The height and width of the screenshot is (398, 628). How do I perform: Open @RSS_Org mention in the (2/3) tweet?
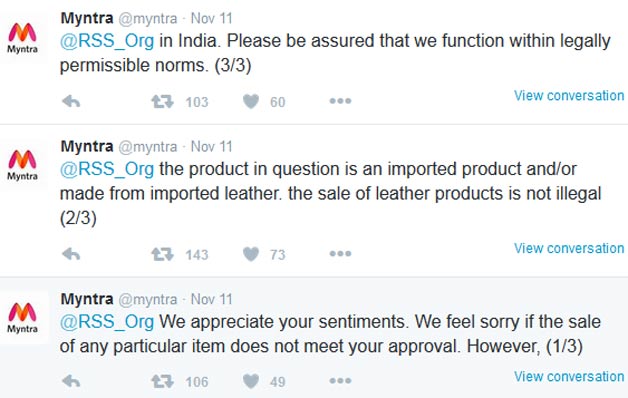(107, 169)
